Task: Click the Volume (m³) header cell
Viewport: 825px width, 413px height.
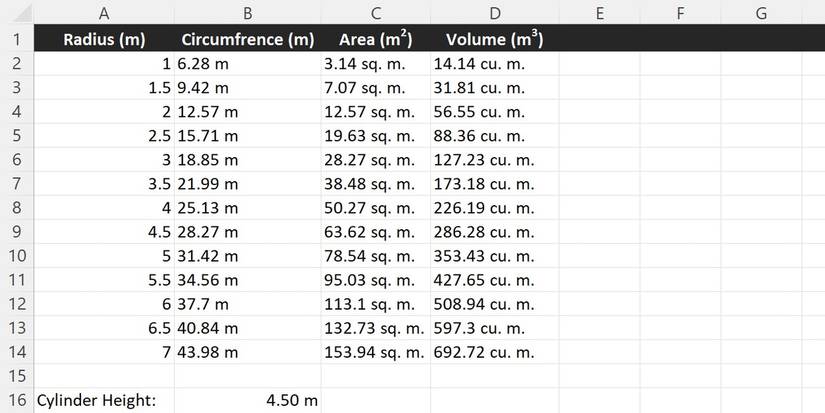Action: click(495, 39)
